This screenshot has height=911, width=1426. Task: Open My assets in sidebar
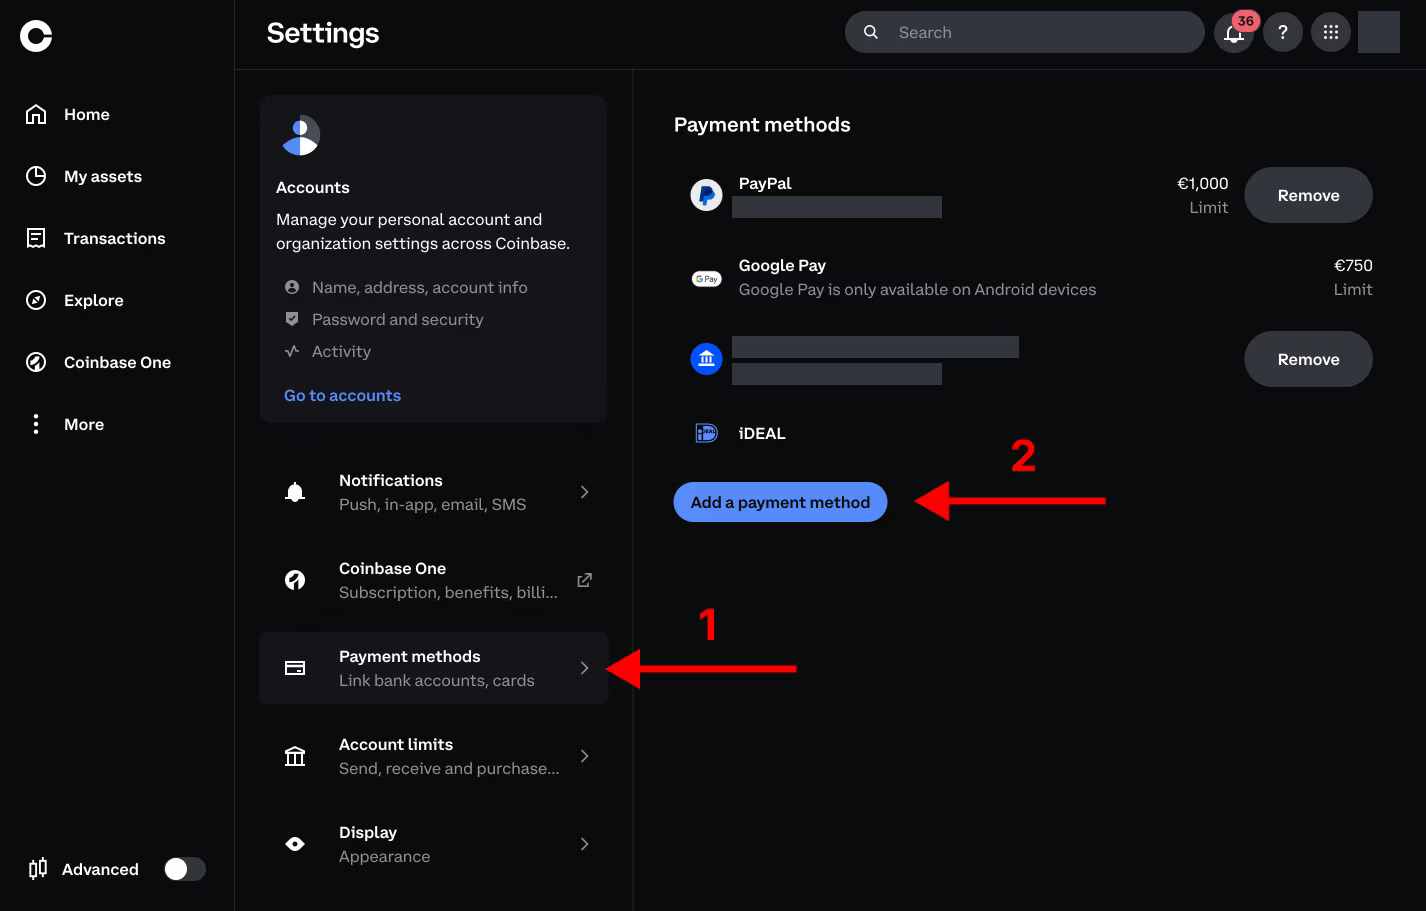tap(103, 176)
